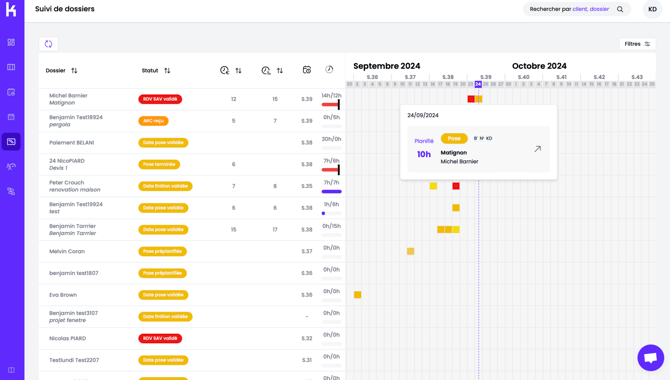Click the Michel Barnier progress bar
The width and height of the screenshot is (670, 380).
point(331,104)
